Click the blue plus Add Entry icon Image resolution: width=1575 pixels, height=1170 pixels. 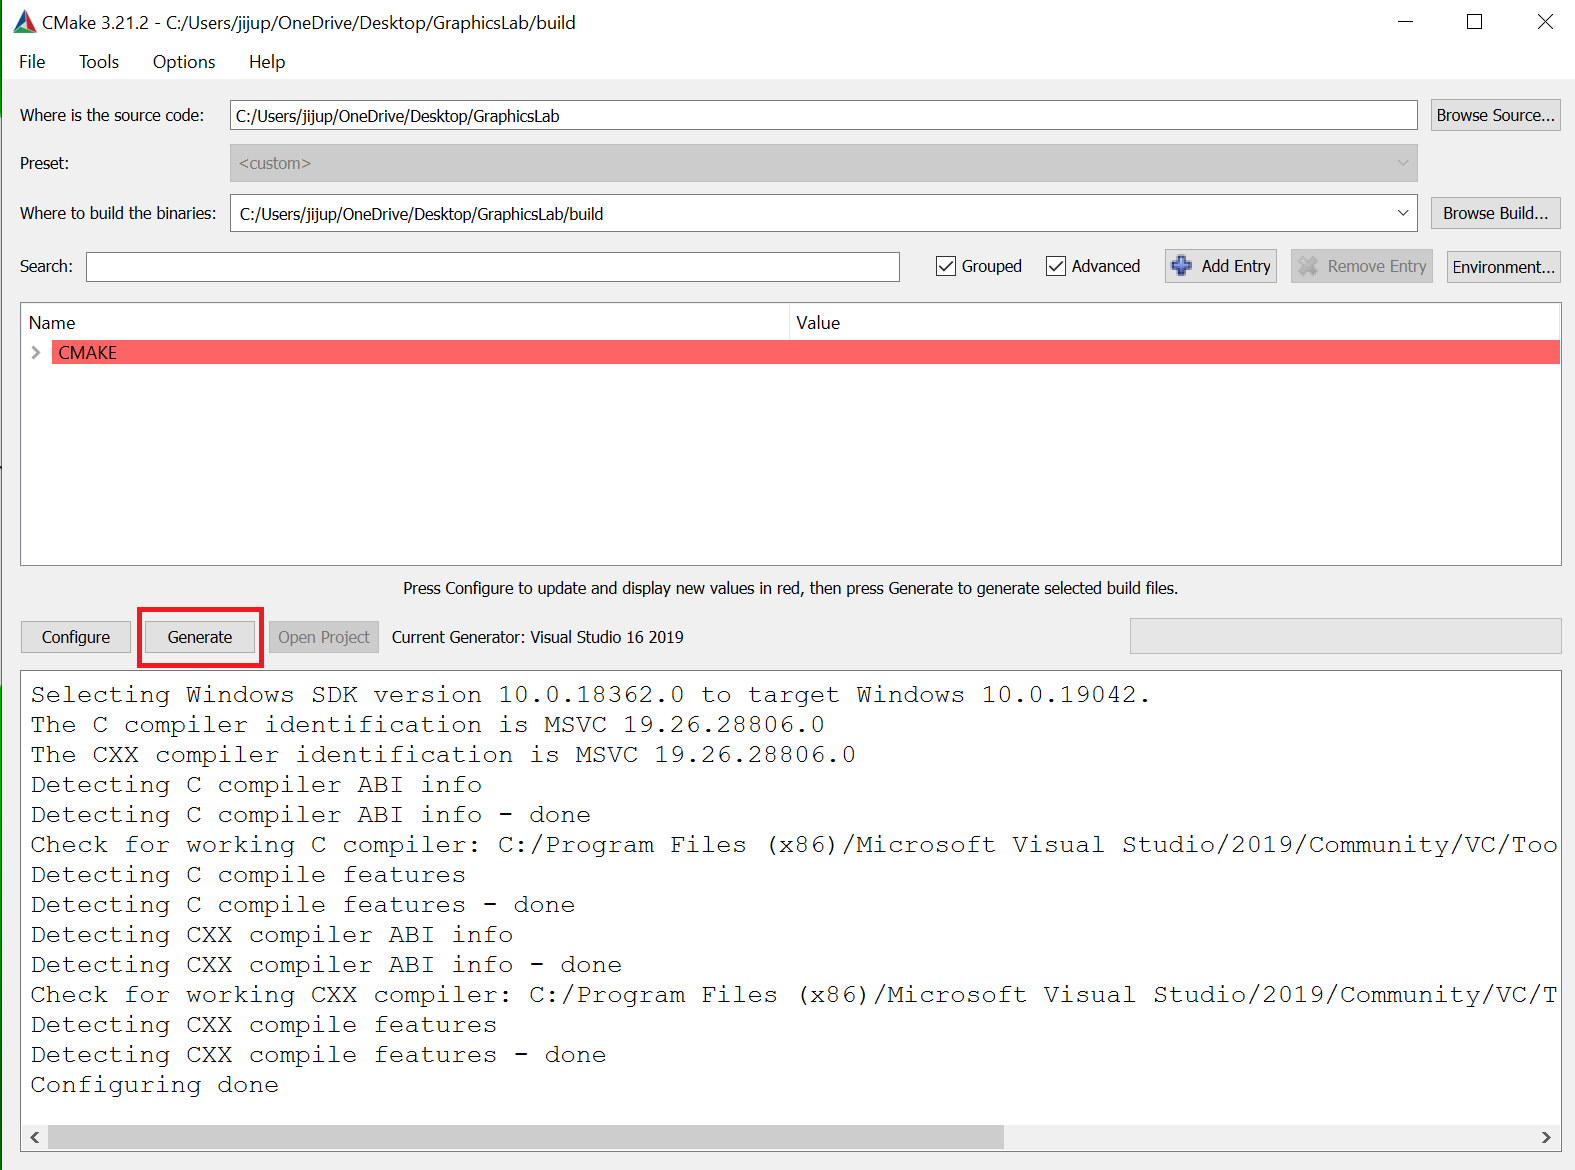tap(1182, 266)
